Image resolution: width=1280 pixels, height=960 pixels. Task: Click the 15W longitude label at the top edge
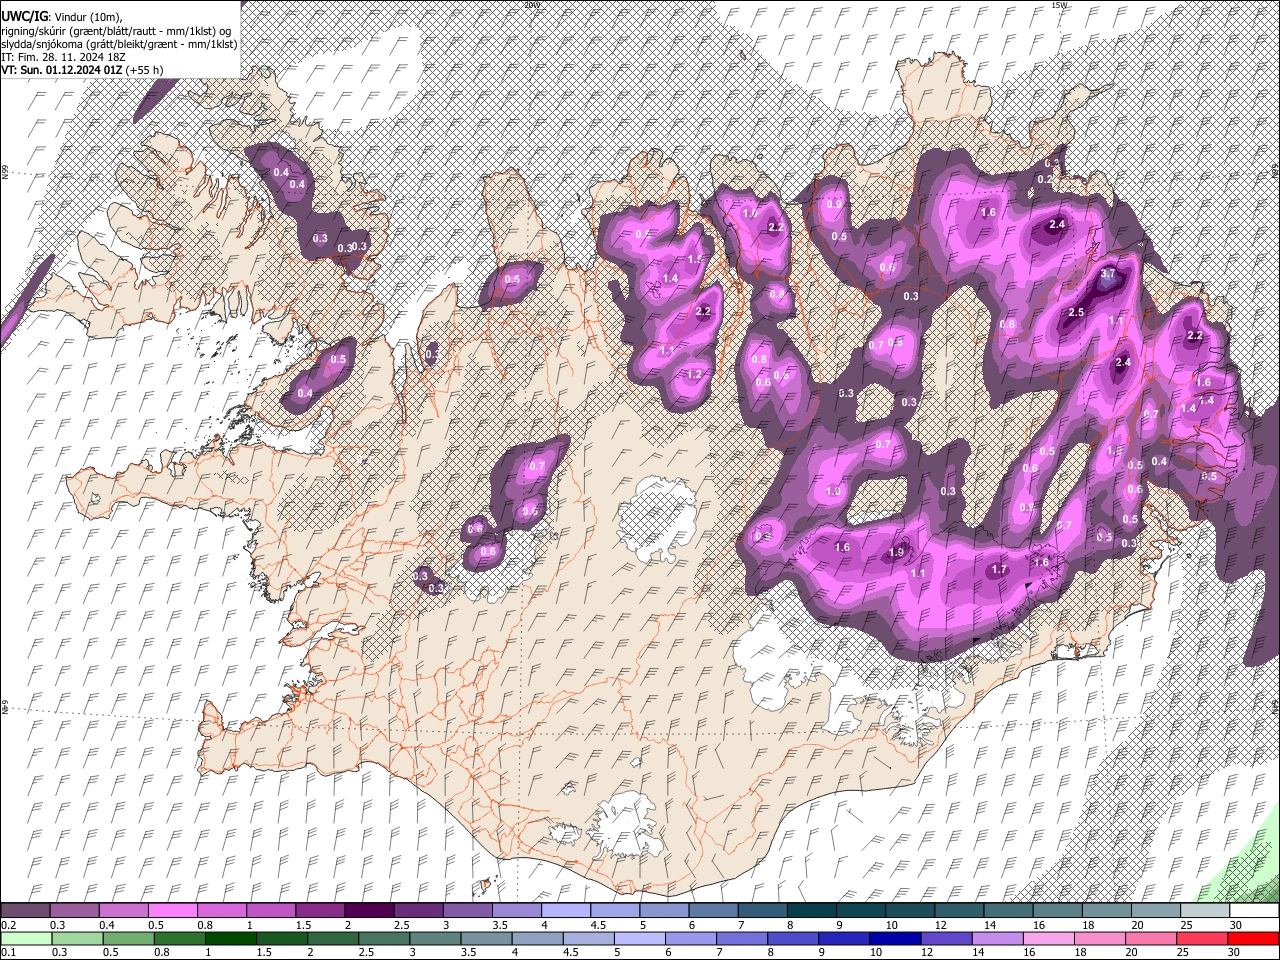pos(1059,6)
